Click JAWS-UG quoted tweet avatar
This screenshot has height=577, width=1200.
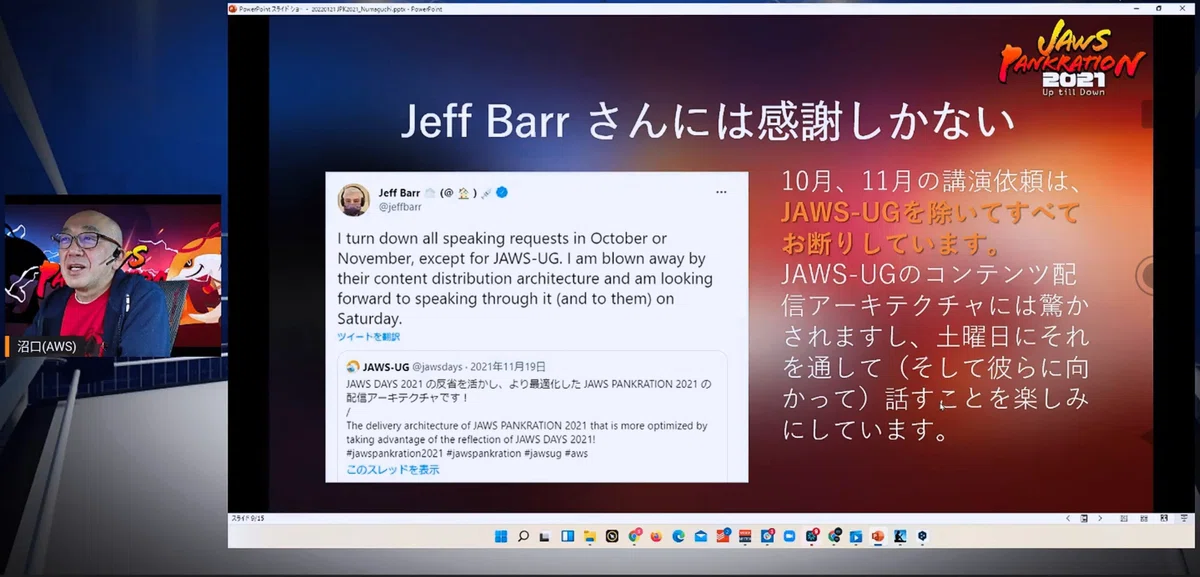(353, 366)
